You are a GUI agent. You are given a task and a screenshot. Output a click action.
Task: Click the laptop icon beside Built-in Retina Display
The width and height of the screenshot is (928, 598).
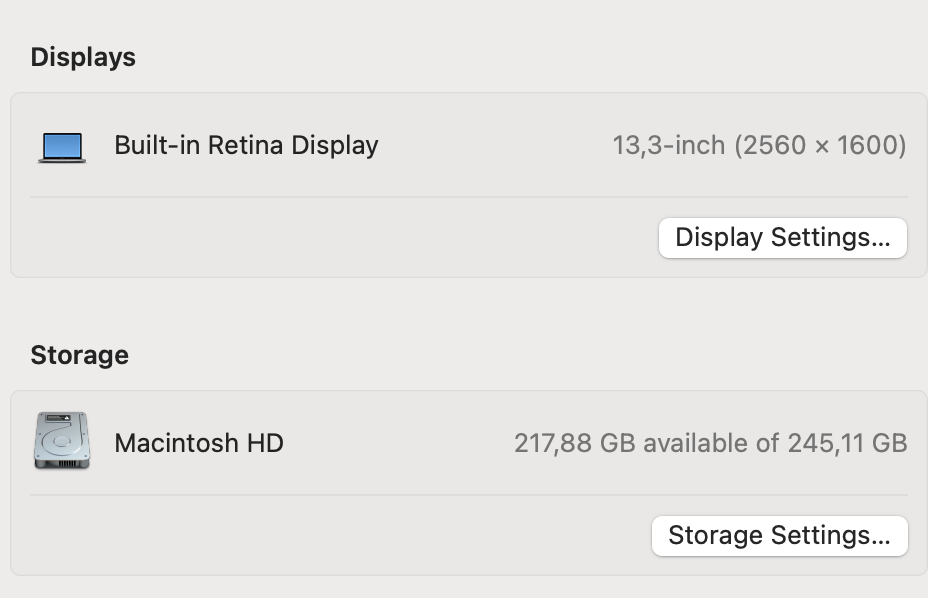(x=62, y=147)
